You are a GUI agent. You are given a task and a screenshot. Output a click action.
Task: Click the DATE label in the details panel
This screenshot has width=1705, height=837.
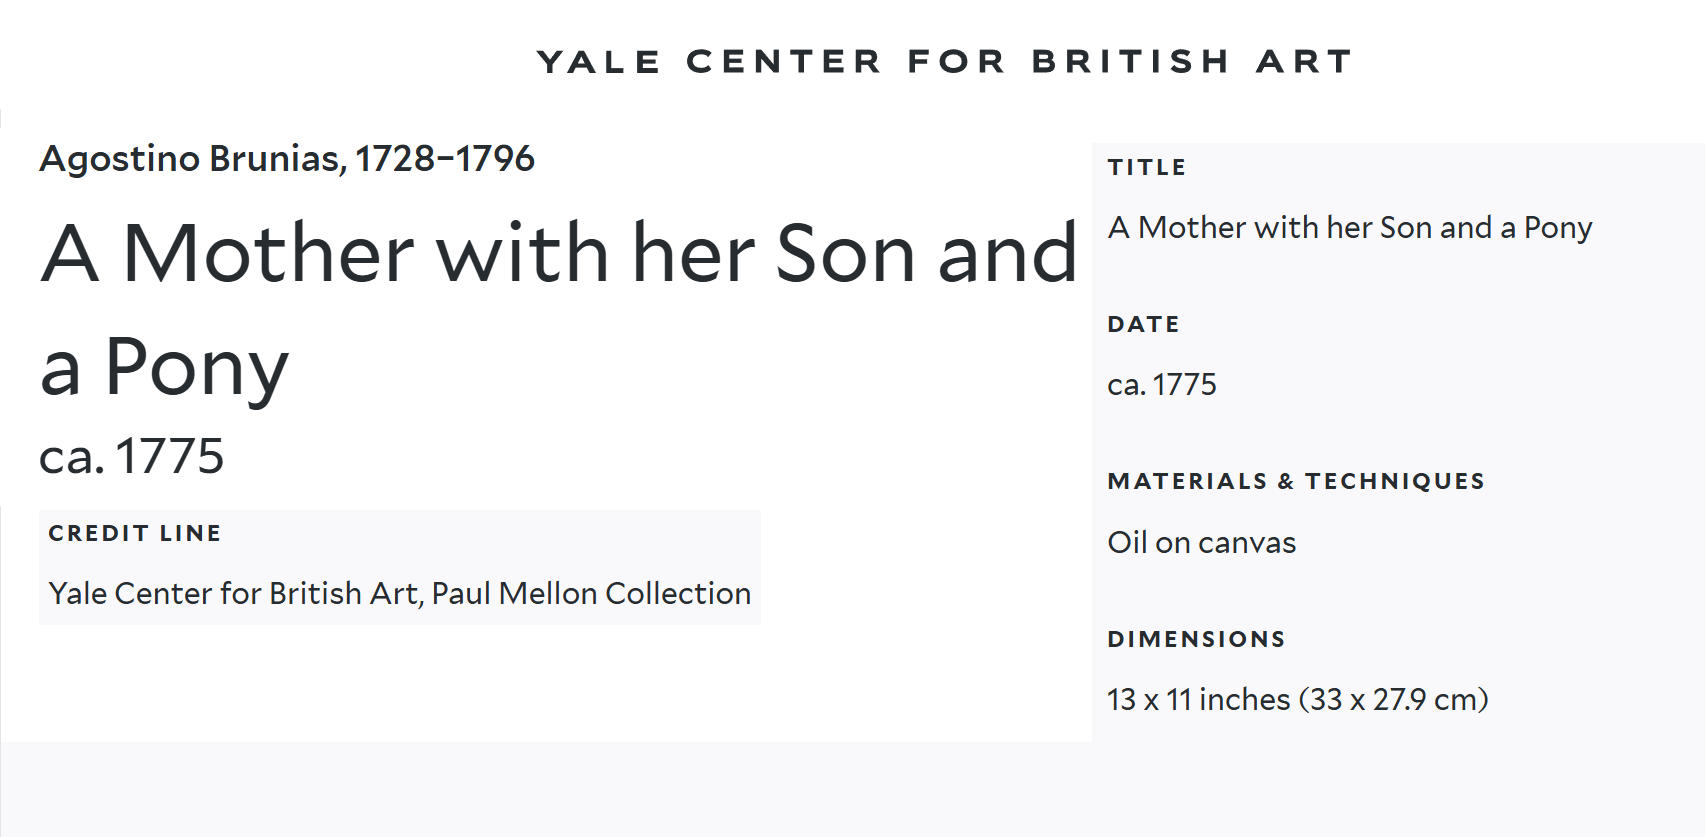click(1144, 324)
